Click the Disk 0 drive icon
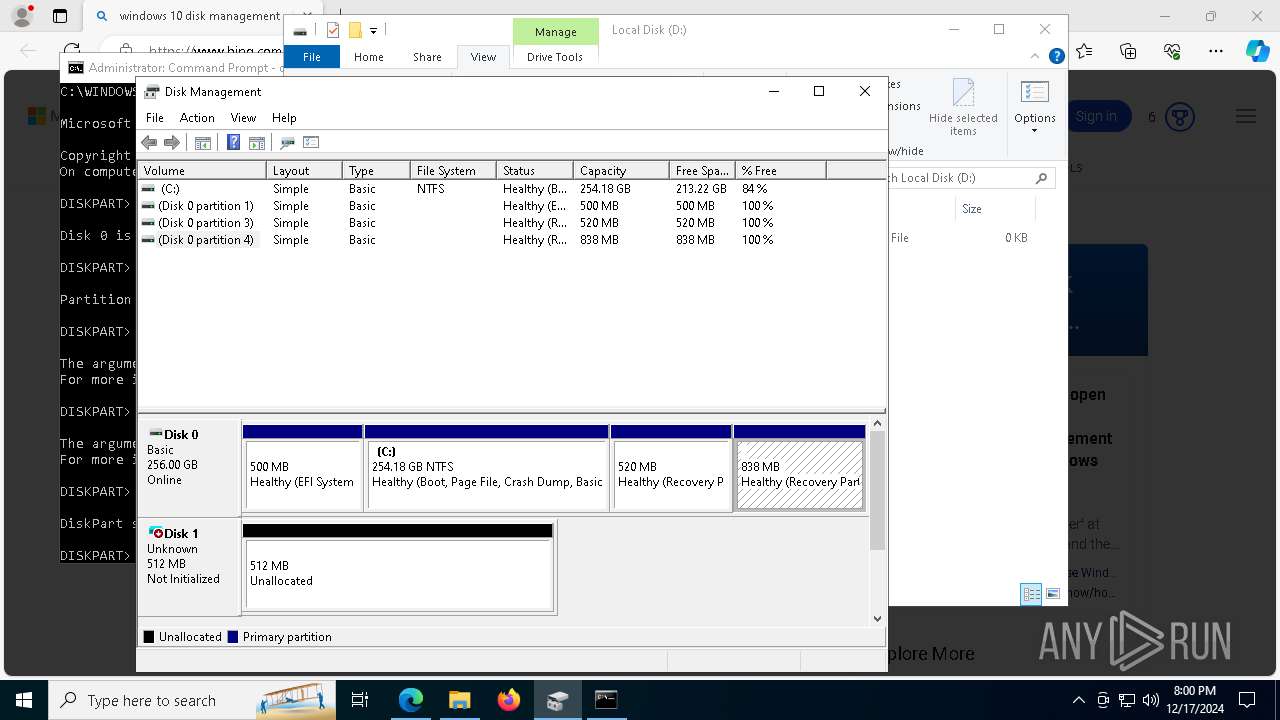1280x720 pixels. [x=156, y=434]
